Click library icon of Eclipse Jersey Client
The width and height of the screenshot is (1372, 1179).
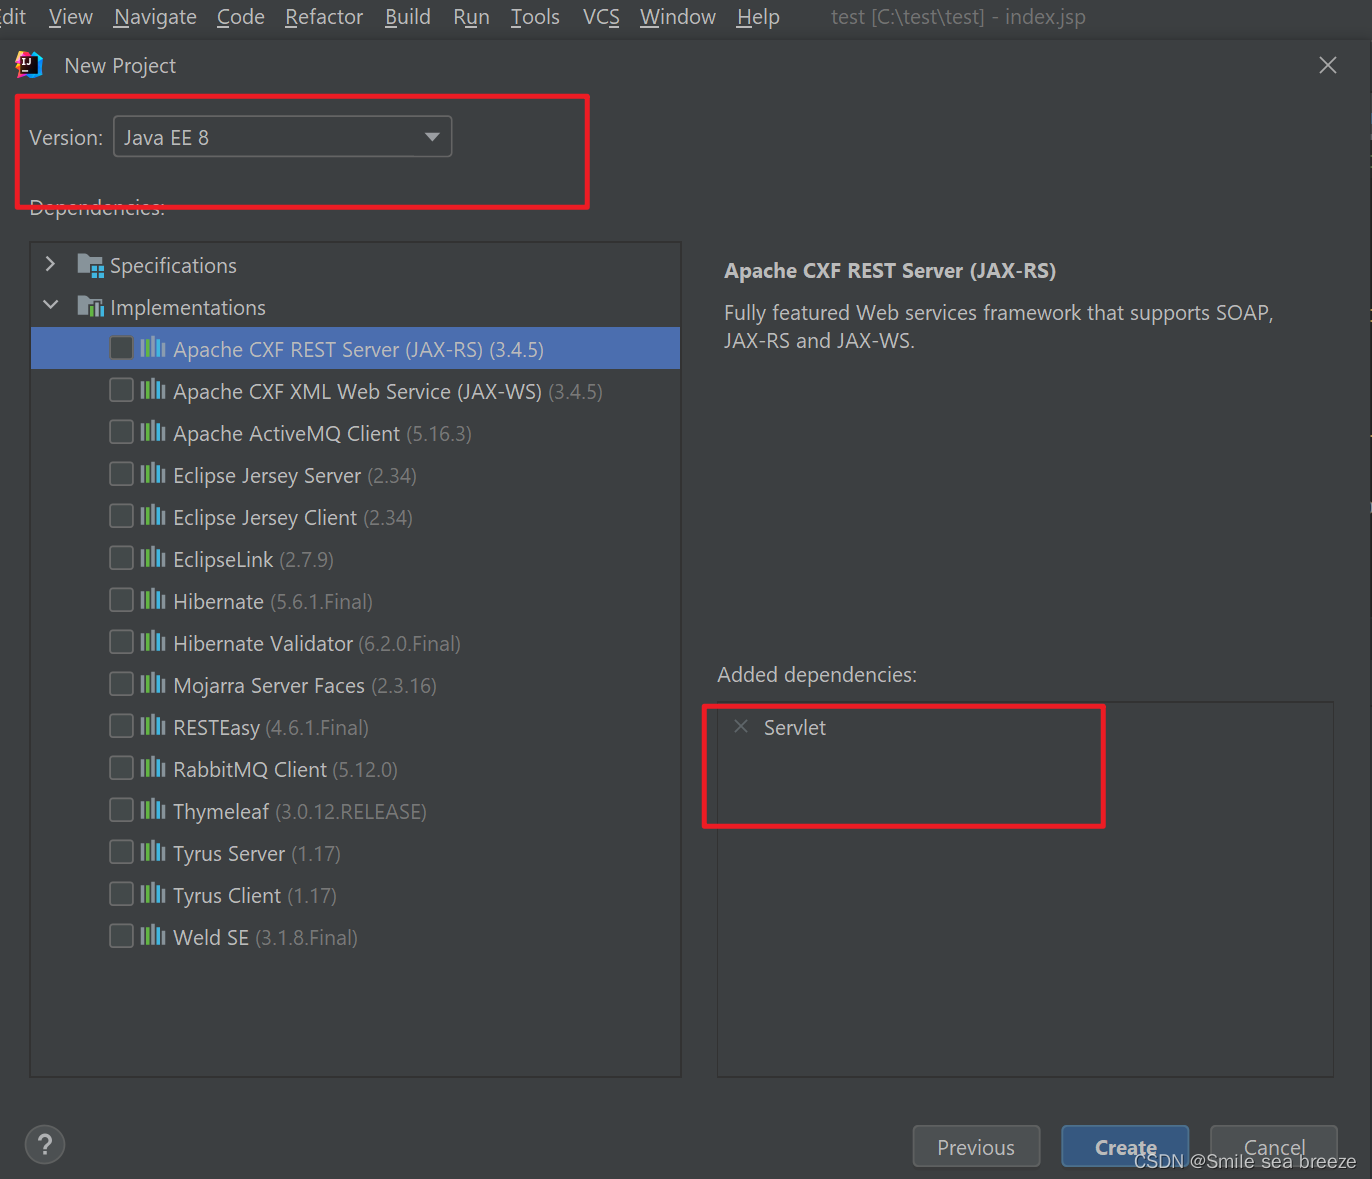pos(153,516)
